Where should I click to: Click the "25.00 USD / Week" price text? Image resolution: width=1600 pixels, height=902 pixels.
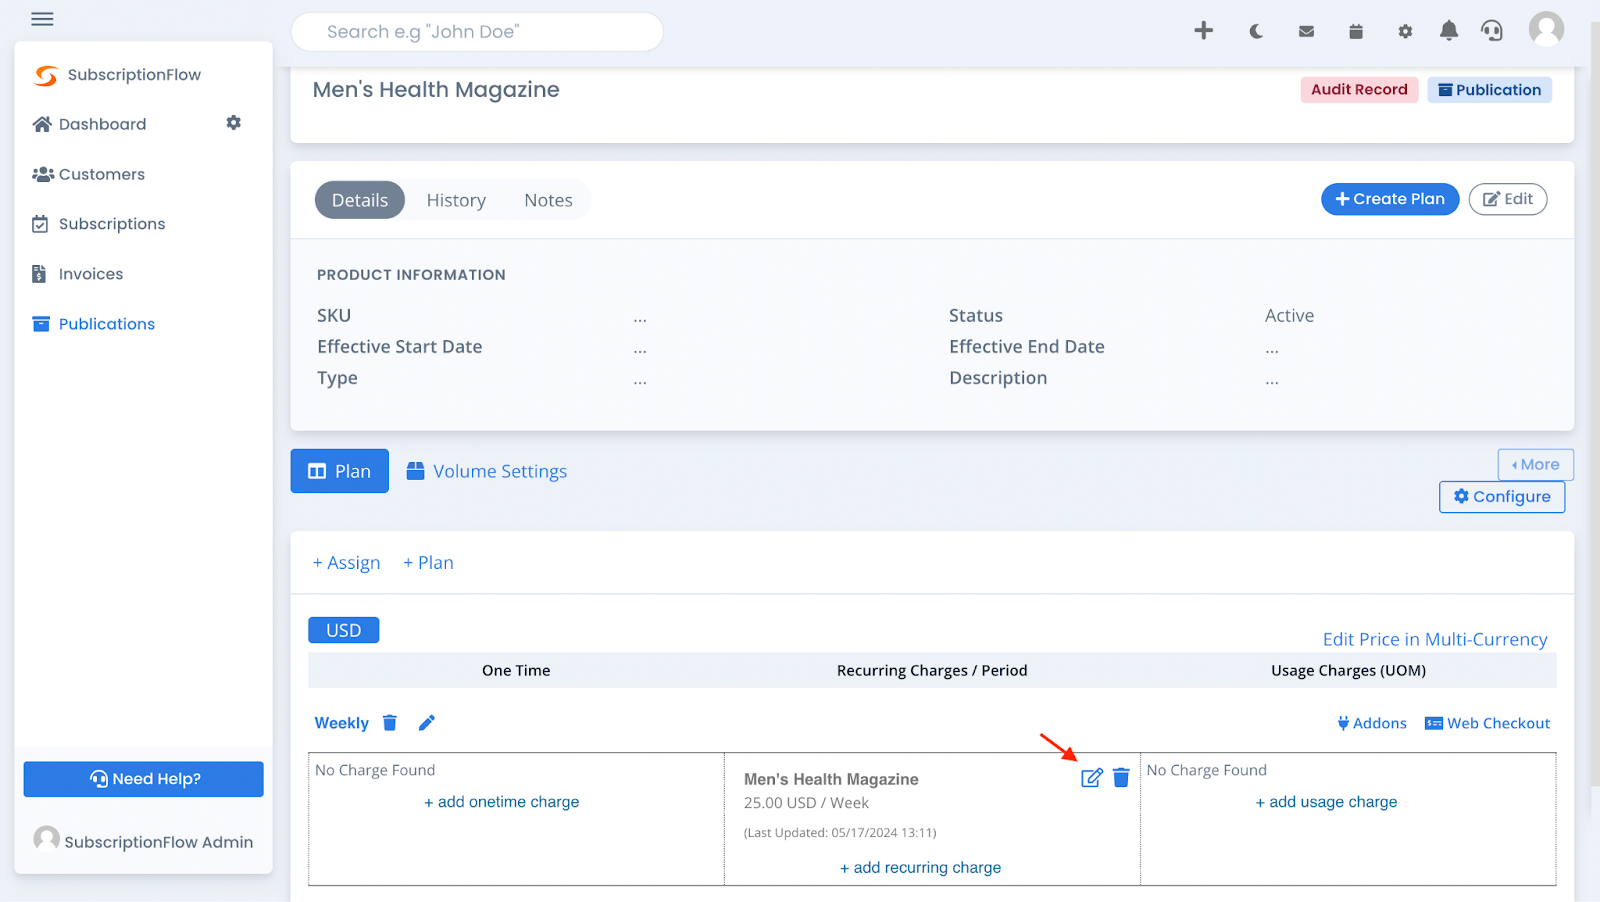[x=806, y=803]
